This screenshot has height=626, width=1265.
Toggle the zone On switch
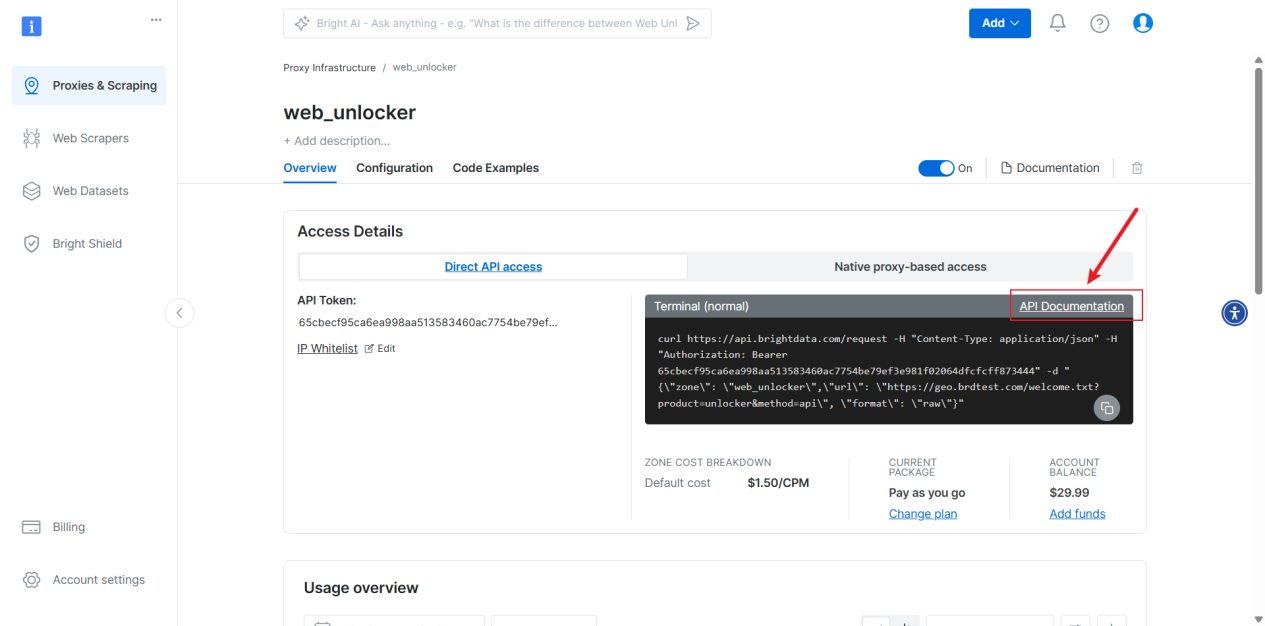[936, 168]
